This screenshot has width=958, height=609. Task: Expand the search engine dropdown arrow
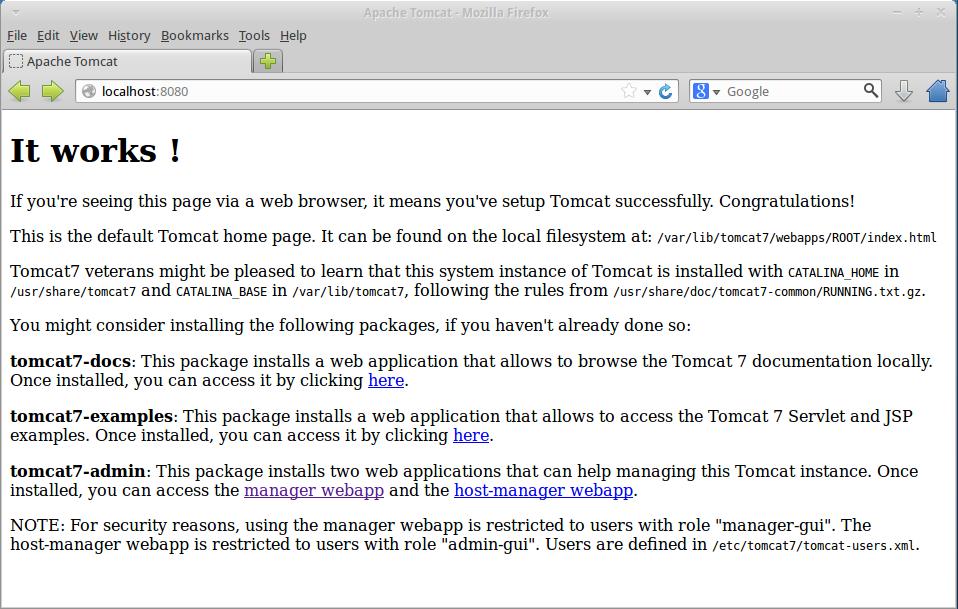pos(716,92)
